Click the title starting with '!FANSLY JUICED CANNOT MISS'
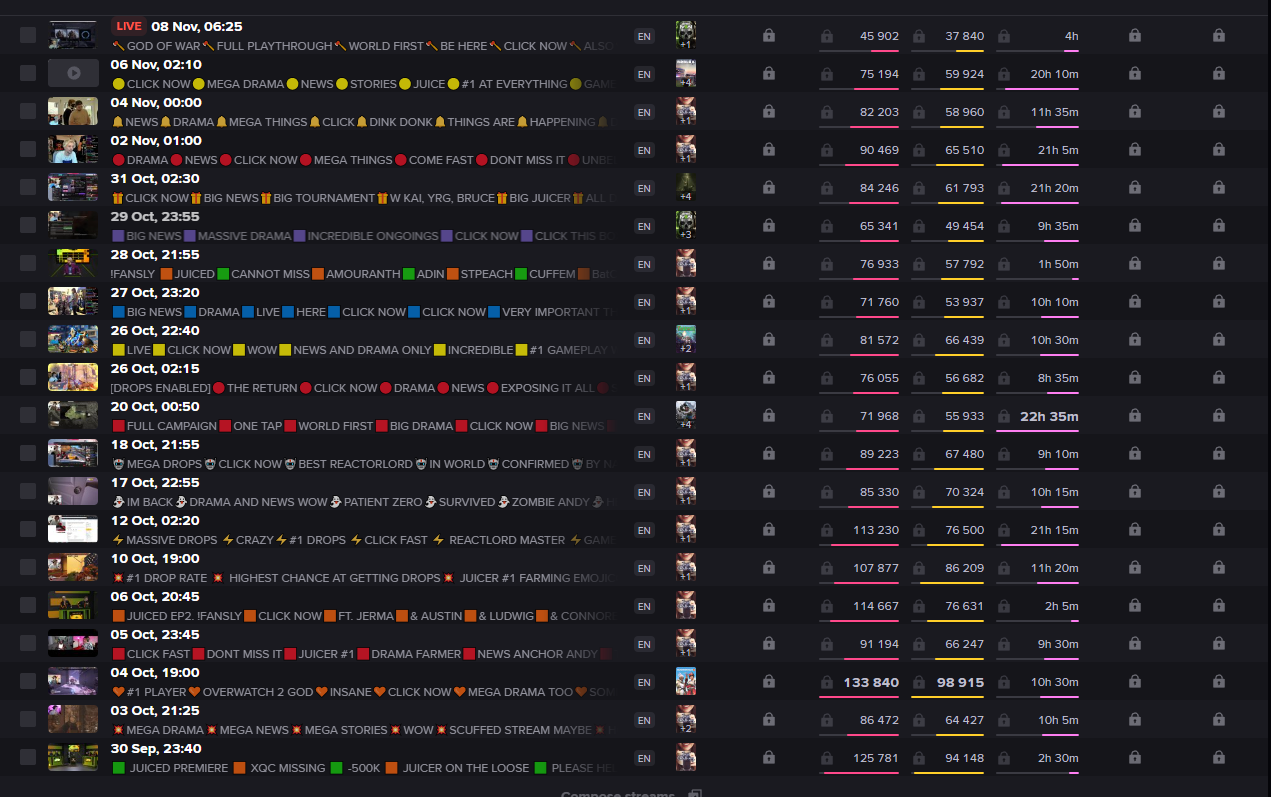The height and width of the screenshot is (797, 1271). (x=364, y=274)
